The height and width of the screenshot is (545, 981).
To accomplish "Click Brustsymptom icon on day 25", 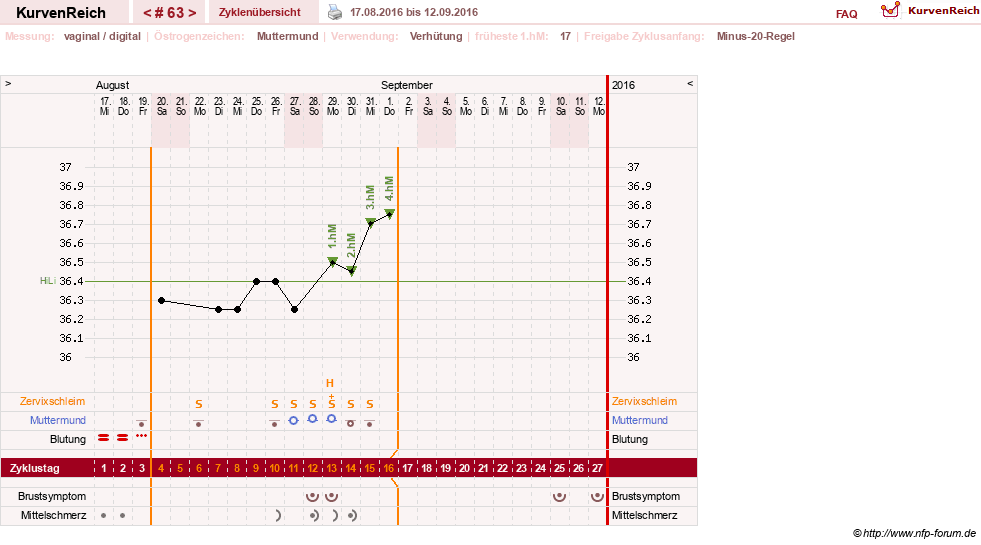I will coord(559,497).
